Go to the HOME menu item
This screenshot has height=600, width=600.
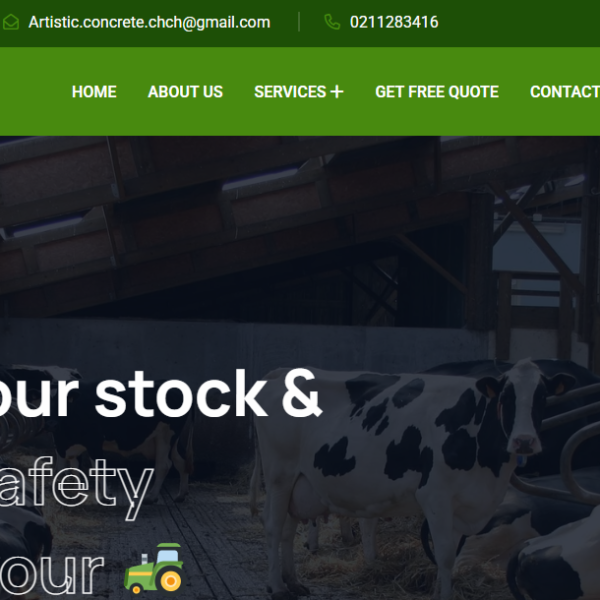coord(94,92)
